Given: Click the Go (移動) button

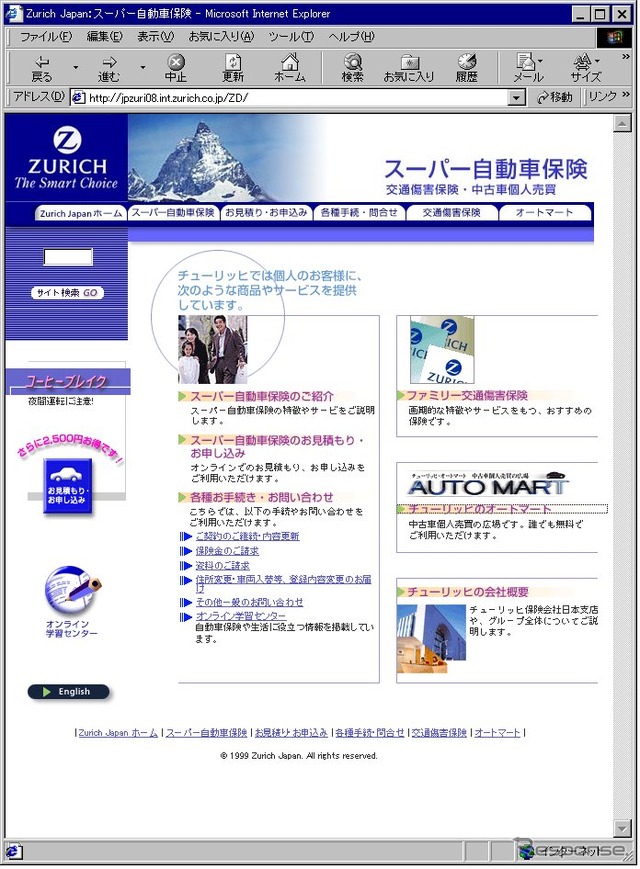Looking at the screenshot, I should point(554,98).
